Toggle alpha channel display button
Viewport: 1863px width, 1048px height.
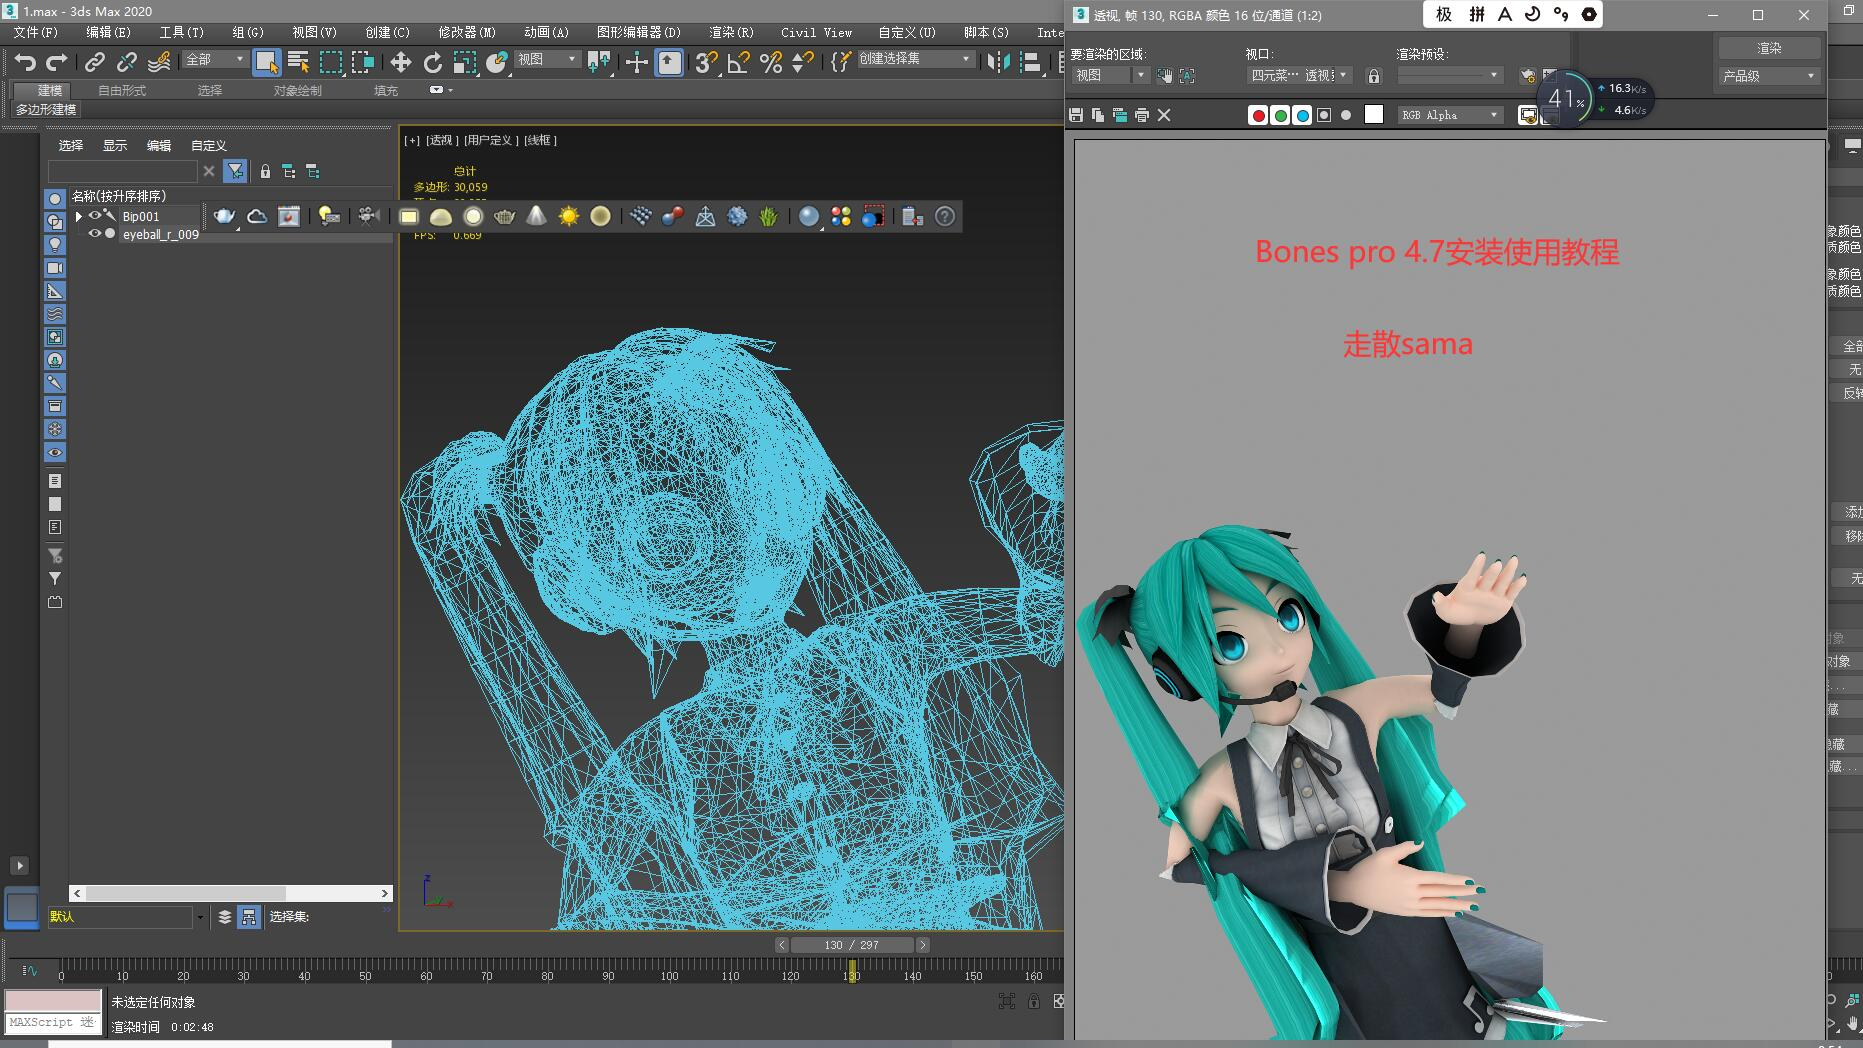click(x=1324, y=115)
